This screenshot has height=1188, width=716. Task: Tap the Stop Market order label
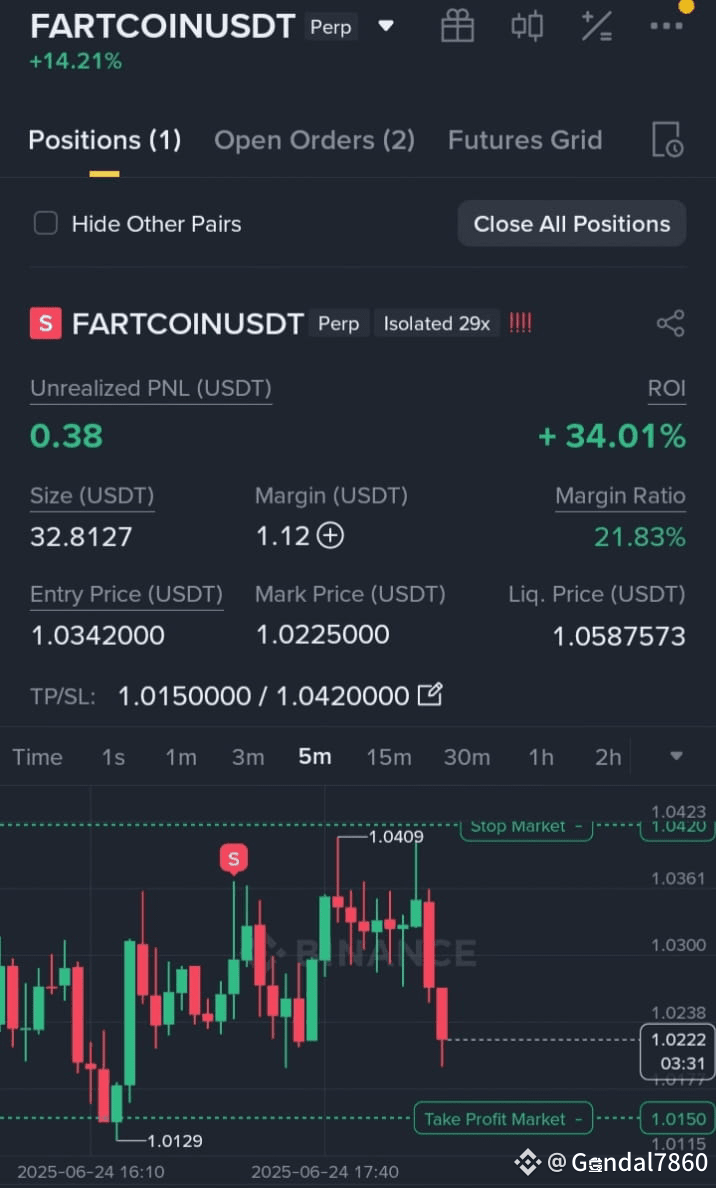point(527,827)
